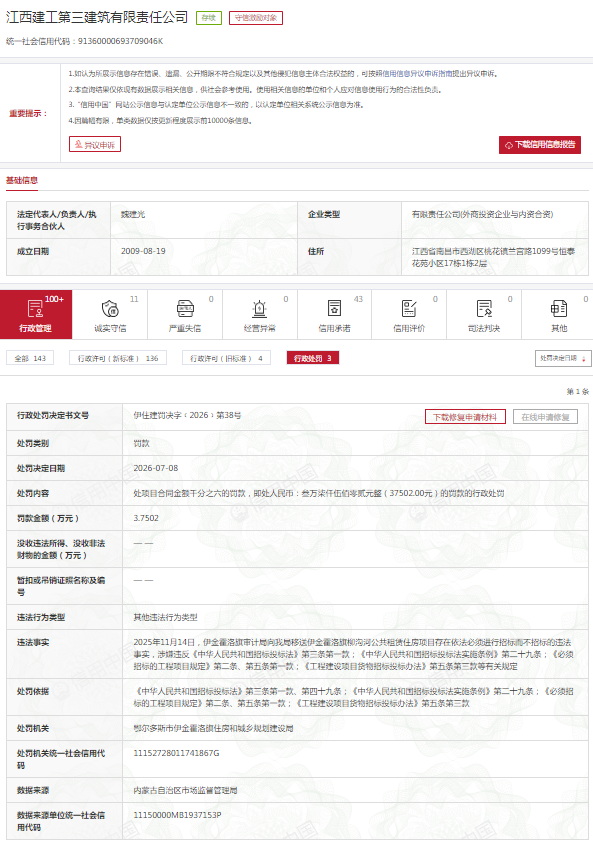Sort by 处罚决定日期 dropdown
The image size is (593, 845).
pos(563,358)
